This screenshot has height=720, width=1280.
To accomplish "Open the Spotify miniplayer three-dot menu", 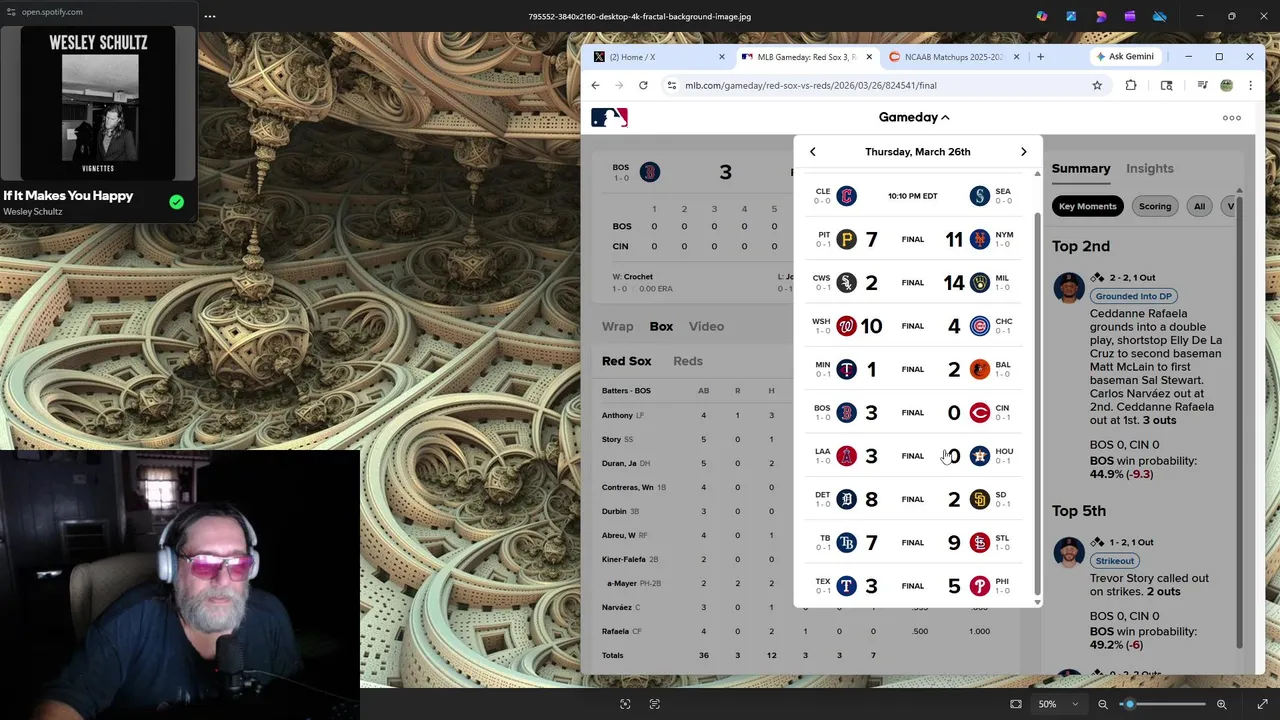I will coord(210,16).
